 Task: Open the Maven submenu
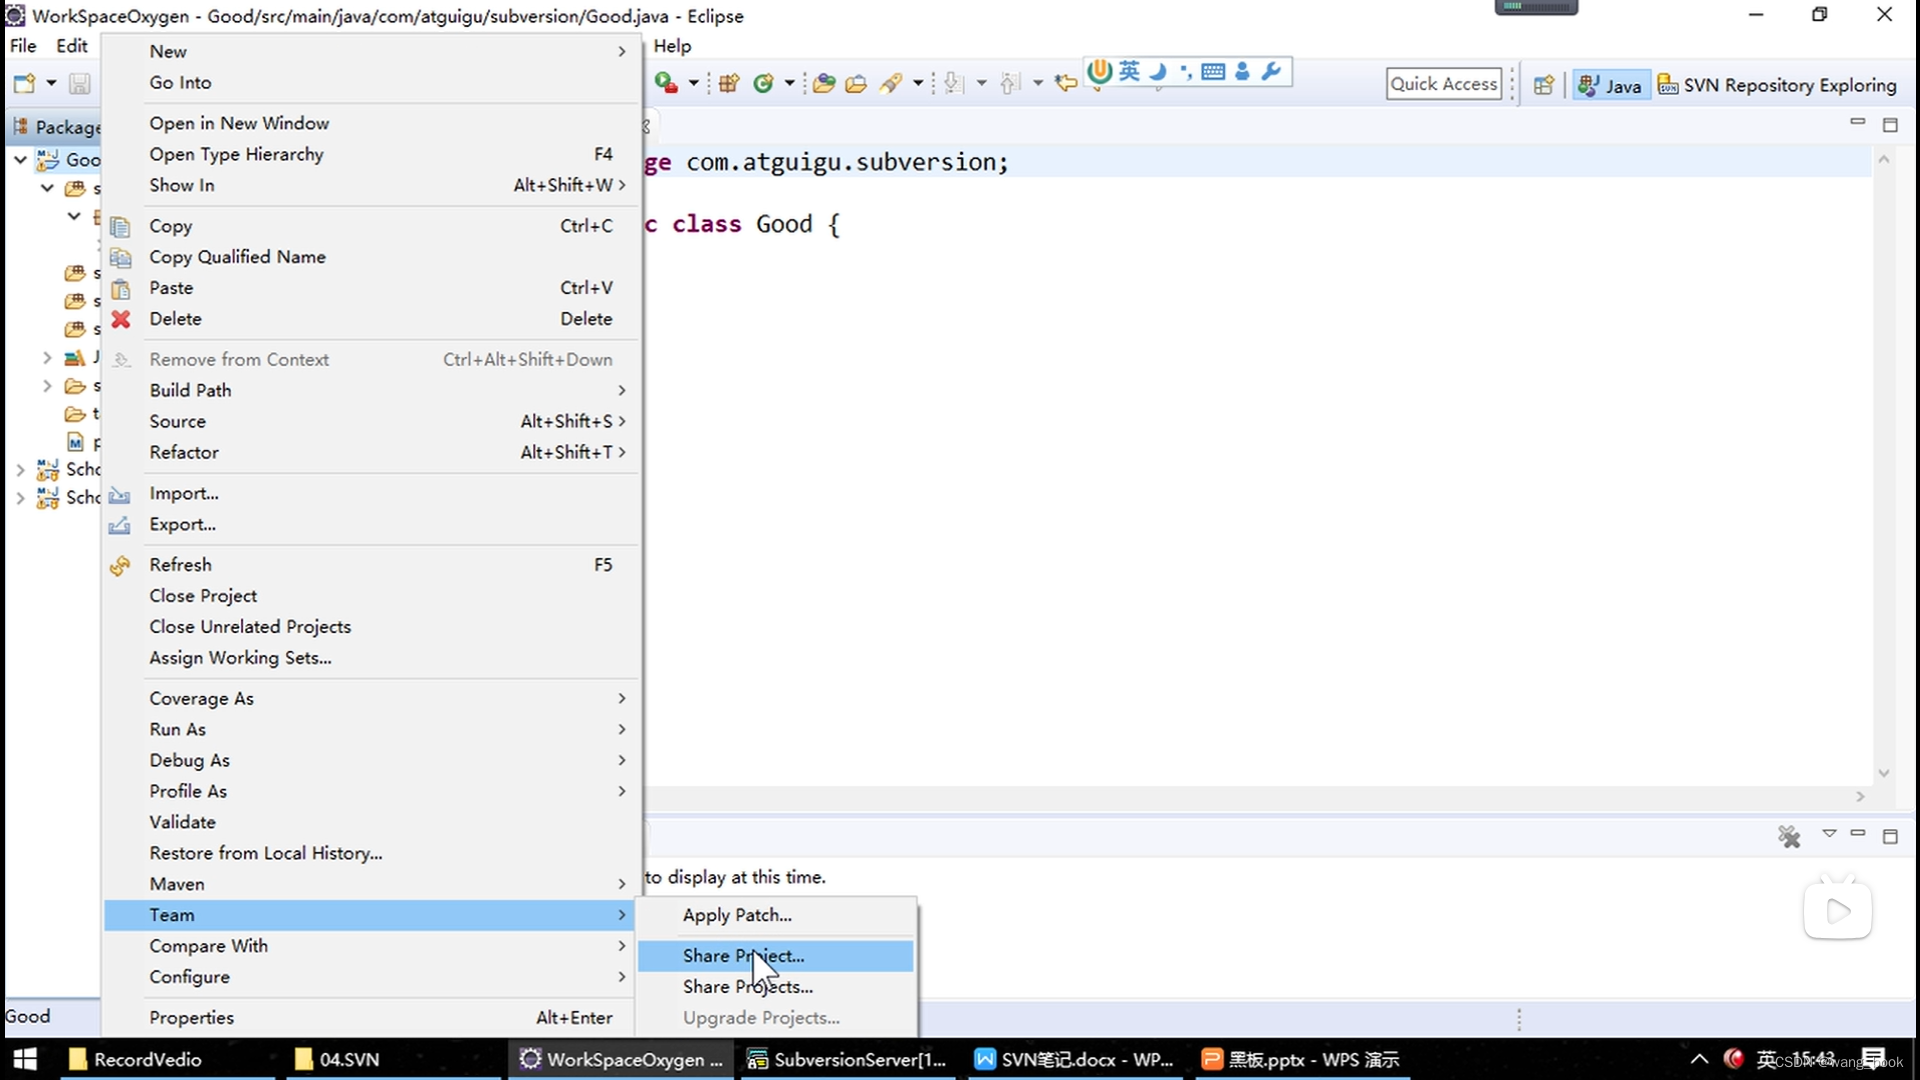371,884
